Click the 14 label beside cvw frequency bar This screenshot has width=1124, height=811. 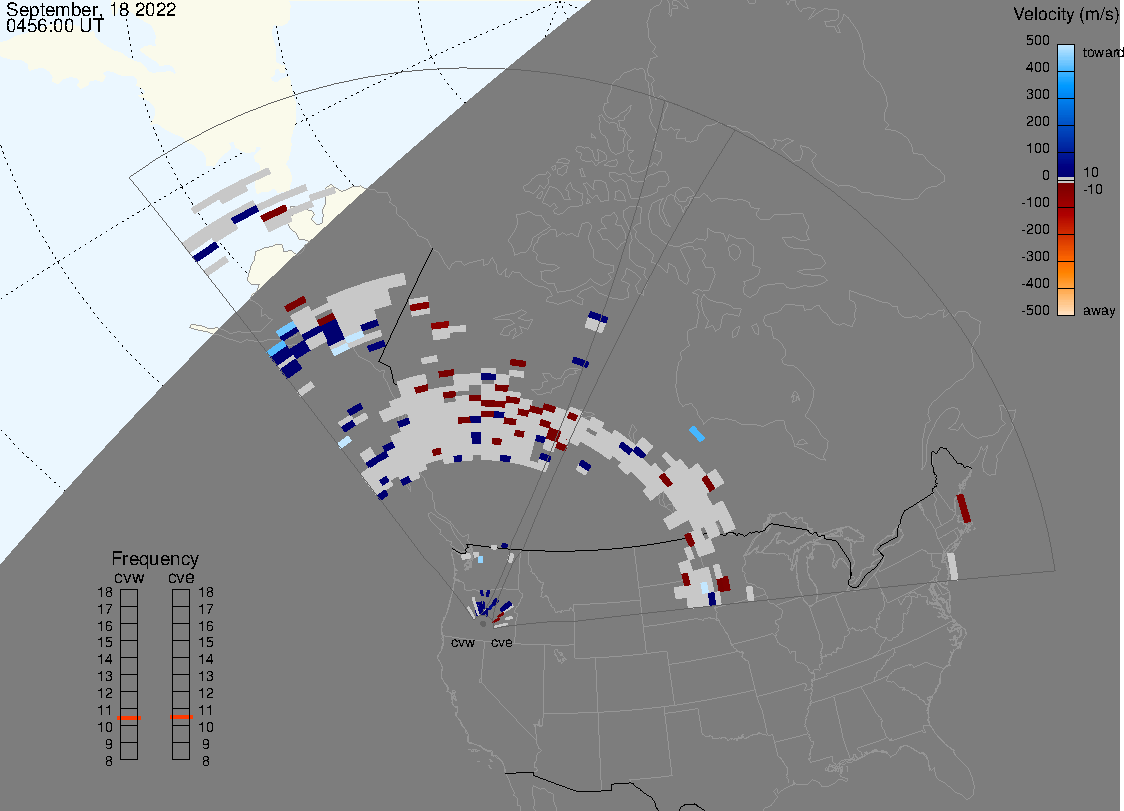(105, 660)
